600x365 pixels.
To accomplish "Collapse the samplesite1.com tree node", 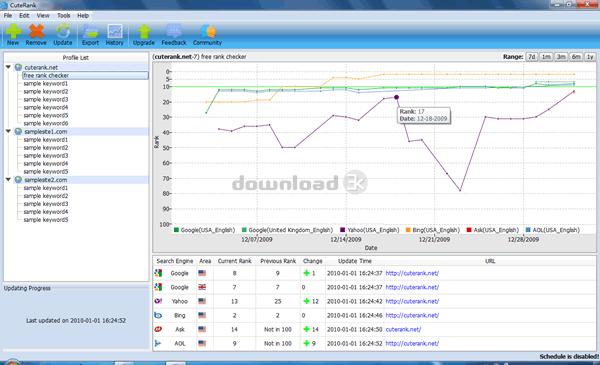I will (x=8, y=131).
